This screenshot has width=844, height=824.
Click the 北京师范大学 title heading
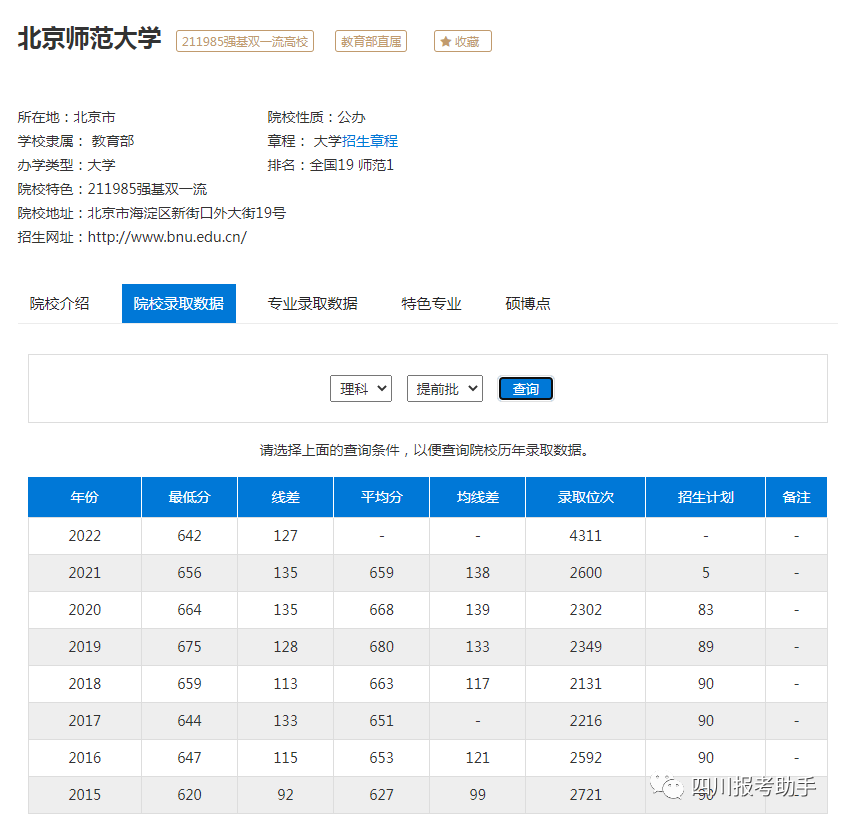(x=89, y=39)
